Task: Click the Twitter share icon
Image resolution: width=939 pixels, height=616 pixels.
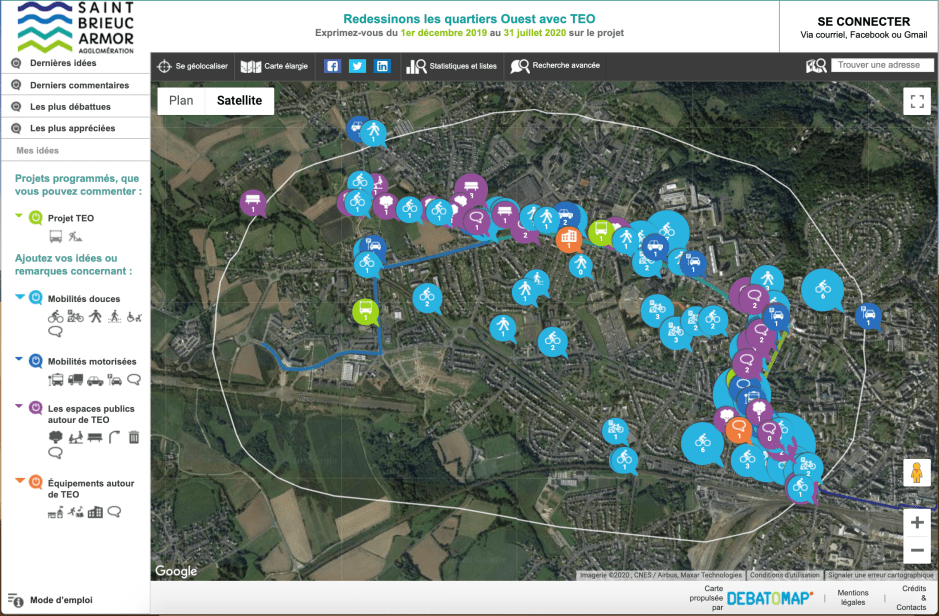Action: click(x=357, y=66)
